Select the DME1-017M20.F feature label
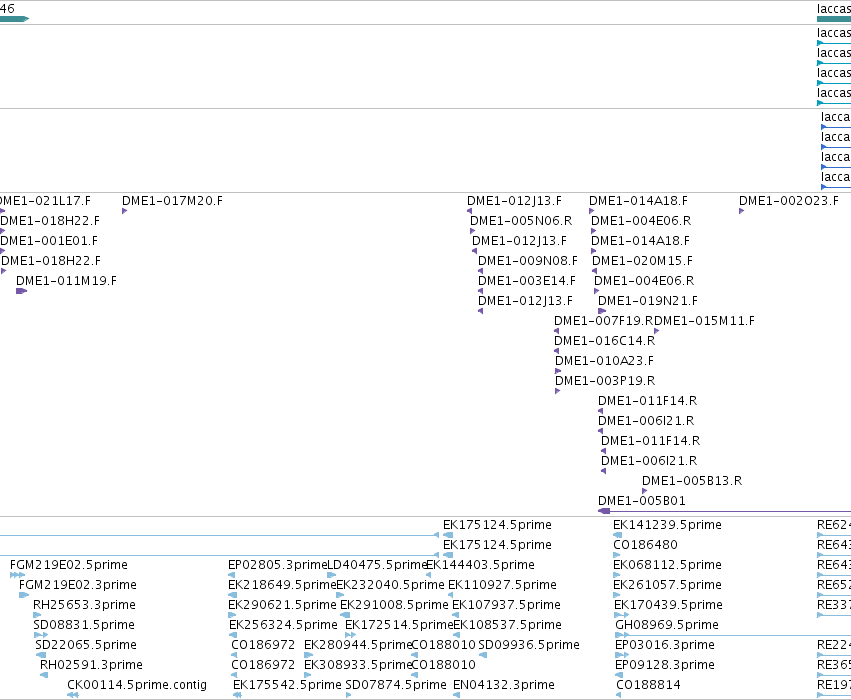Screen dimensions: 851x700 pyautogui.click(x=172, y=201)
